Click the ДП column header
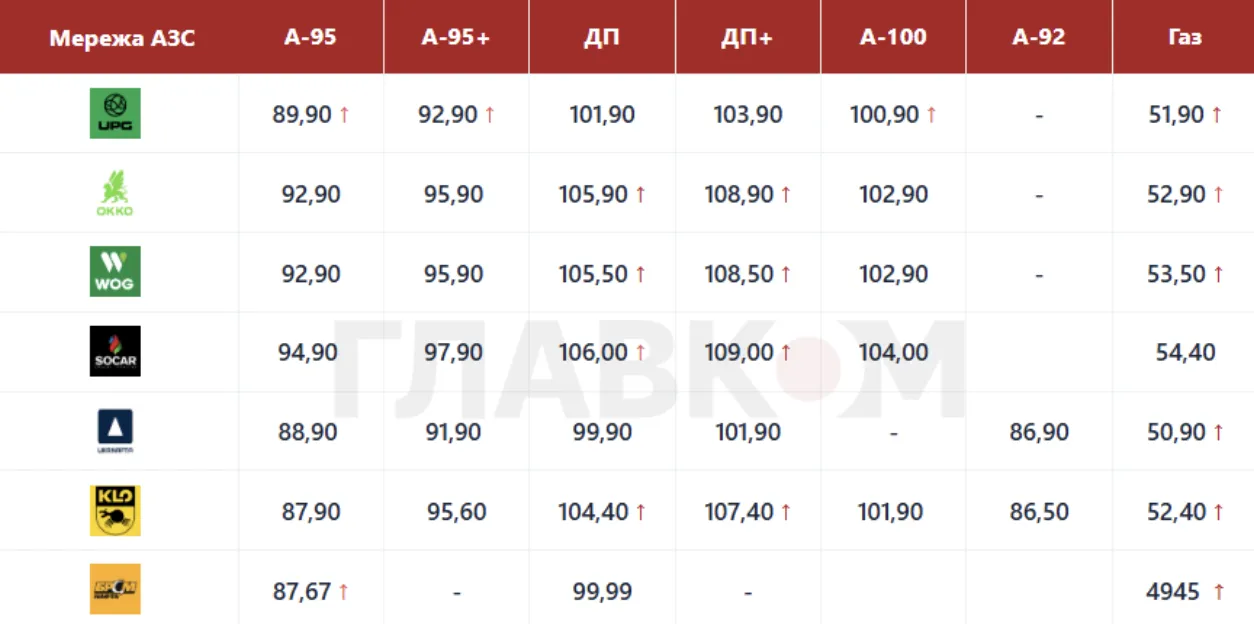 (602, 38)
